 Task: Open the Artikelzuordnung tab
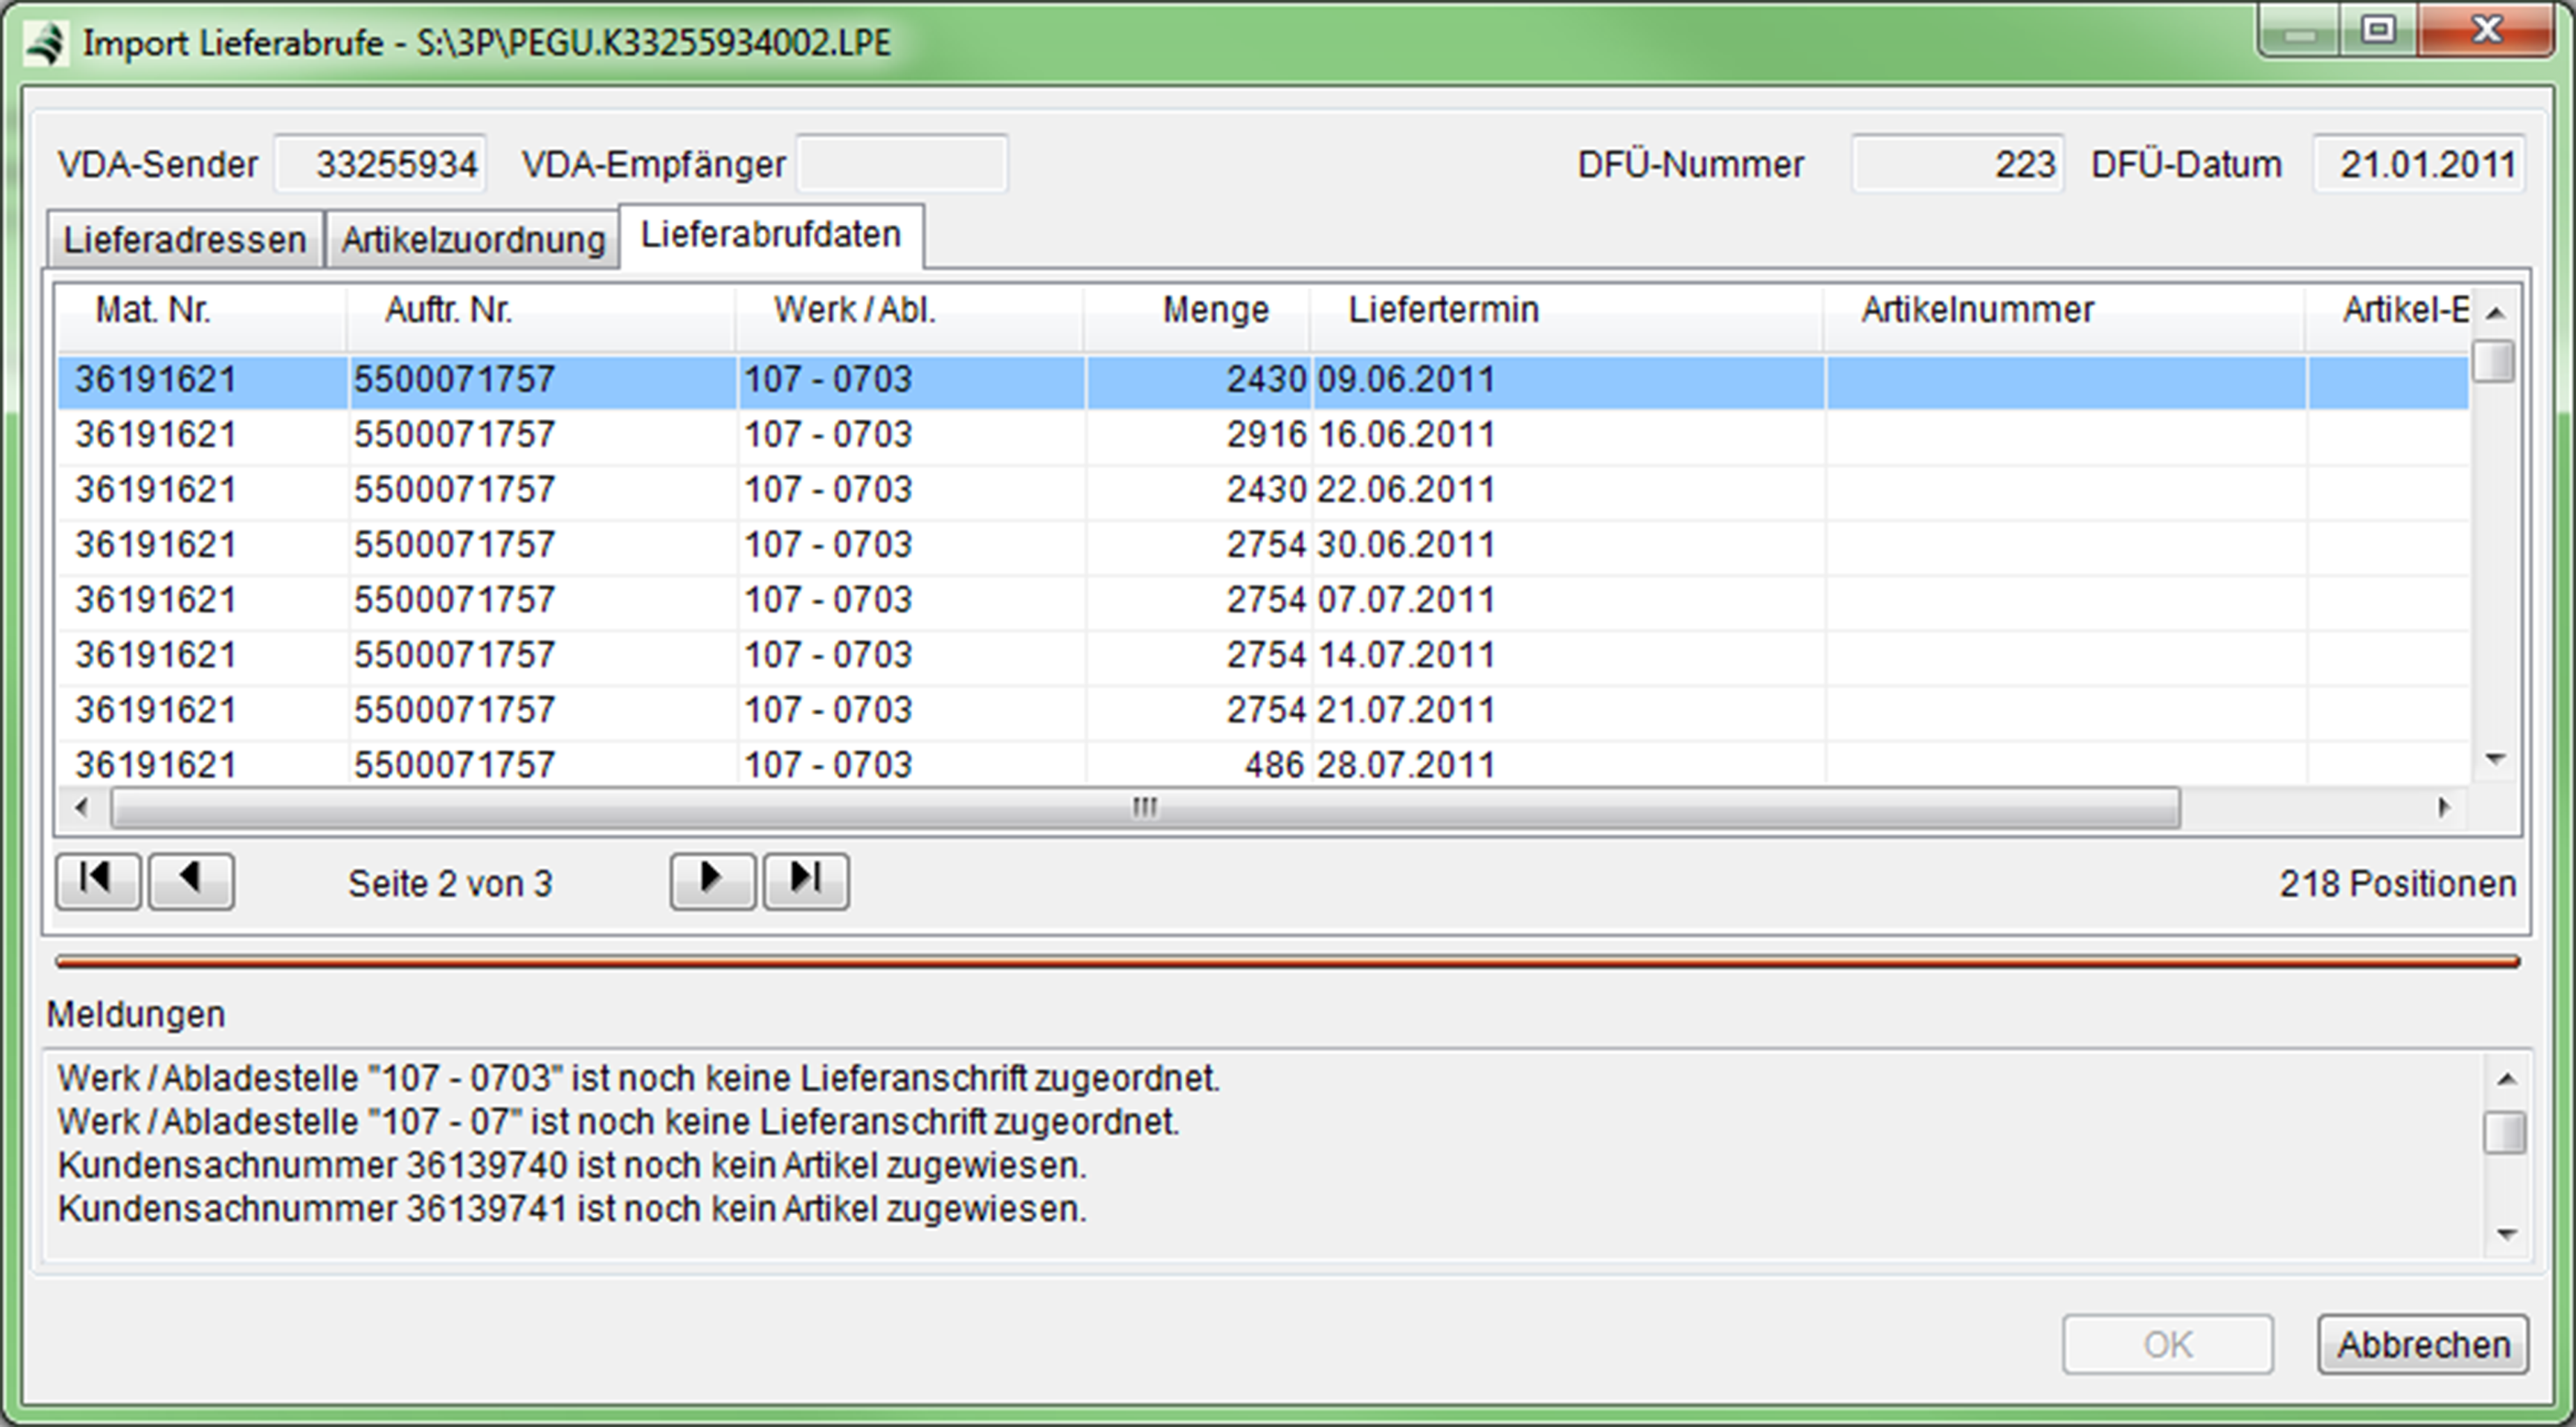tap(473, 240)
